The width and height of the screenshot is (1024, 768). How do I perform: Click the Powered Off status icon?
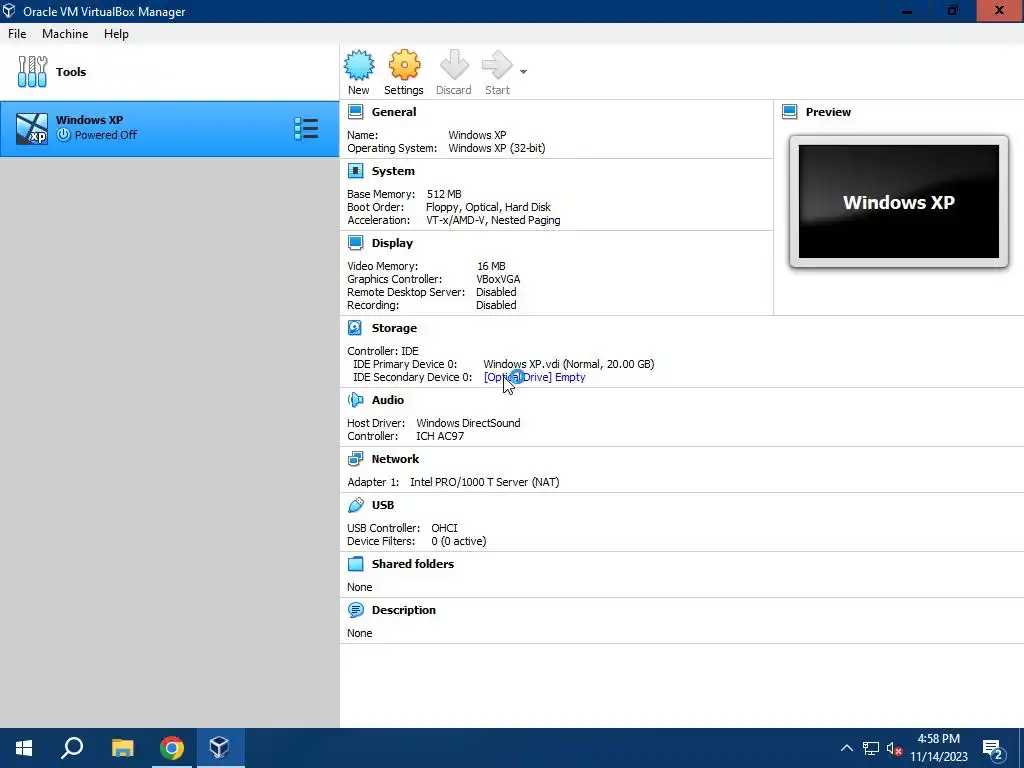pyautogui.click(x=63, y=135)
